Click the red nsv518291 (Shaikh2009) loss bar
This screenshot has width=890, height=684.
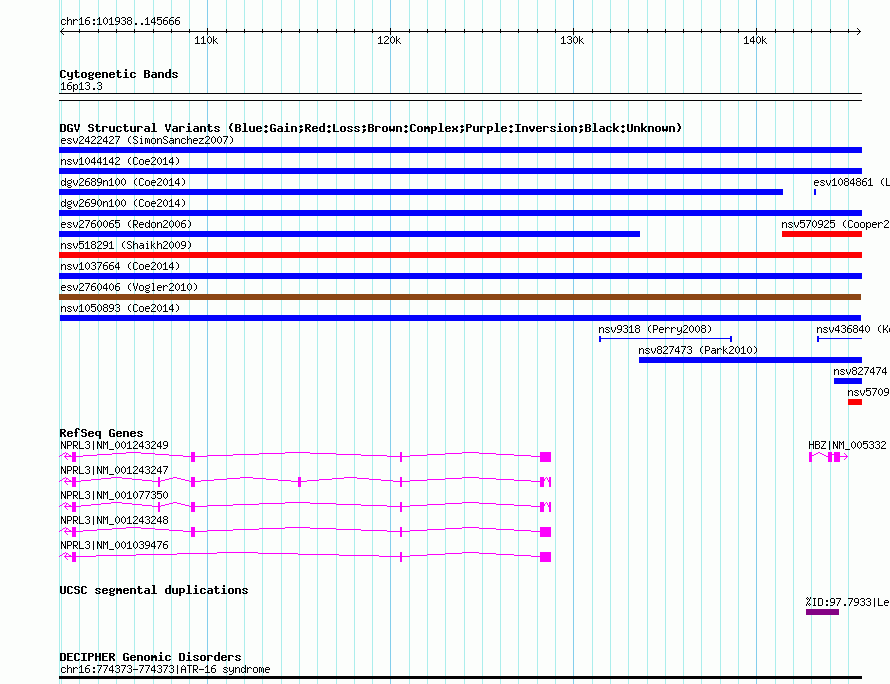coord(460,255)
